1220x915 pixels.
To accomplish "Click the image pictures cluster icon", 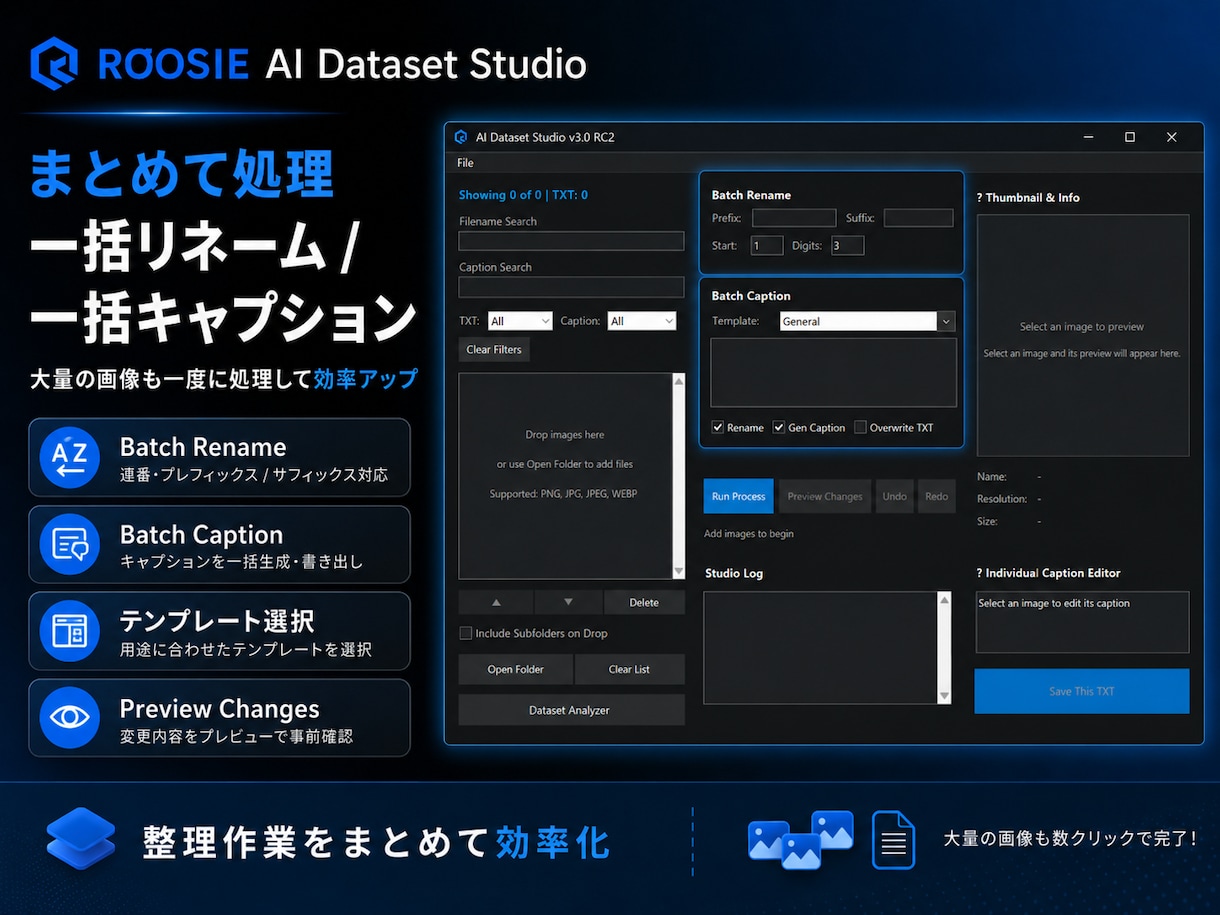I will pos(800,840).
